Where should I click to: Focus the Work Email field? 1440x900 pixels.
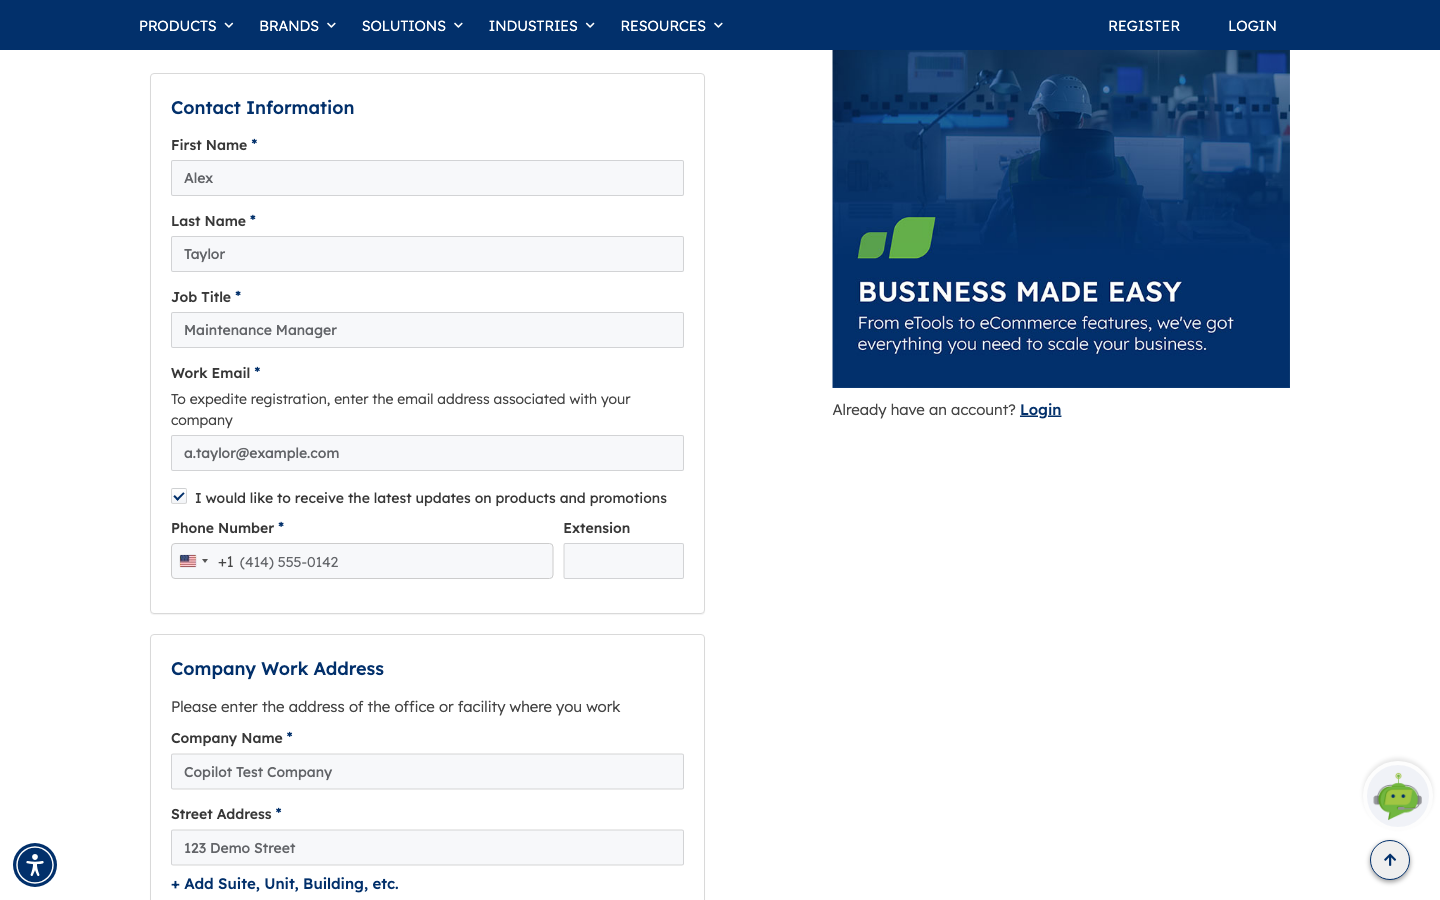coord(427,453)
